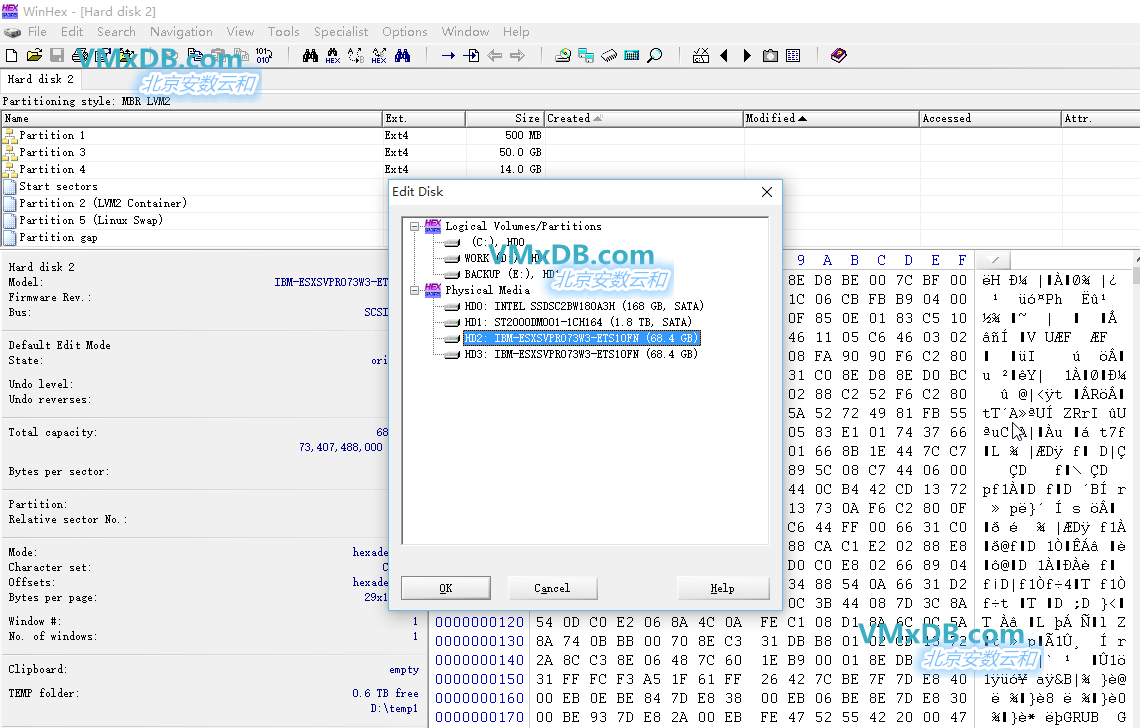This screenshot has width=1140, height=728.
Task: Open the Edit menu
Action: point(72,32)
